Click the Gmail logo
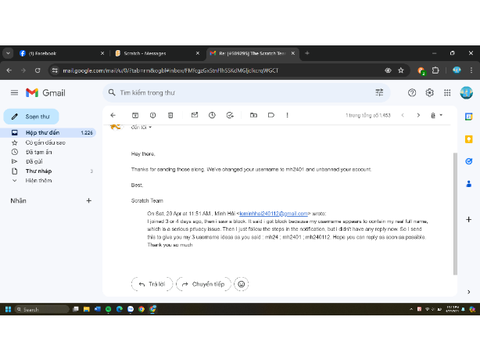Image resolution: width=480 pixels, height=360 pixels. (46, 93)
